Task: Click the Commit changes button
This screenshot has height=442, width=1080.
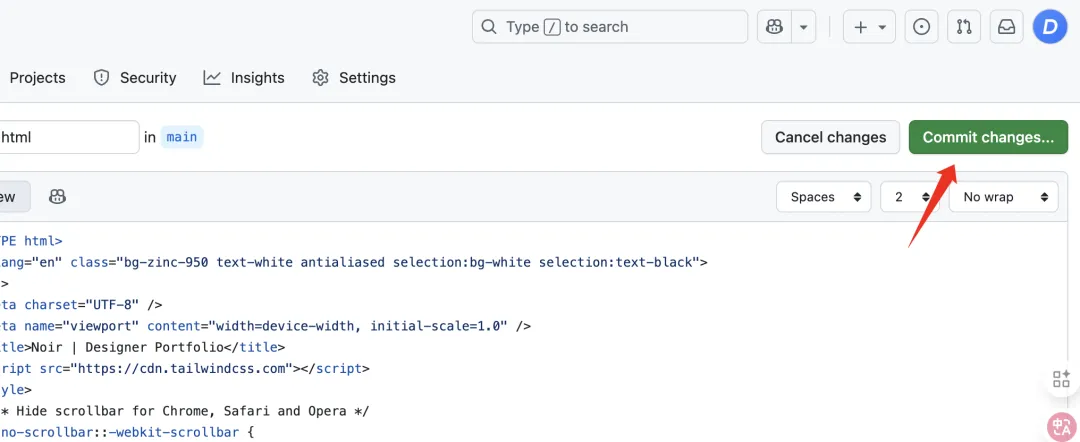Action: 987,137
